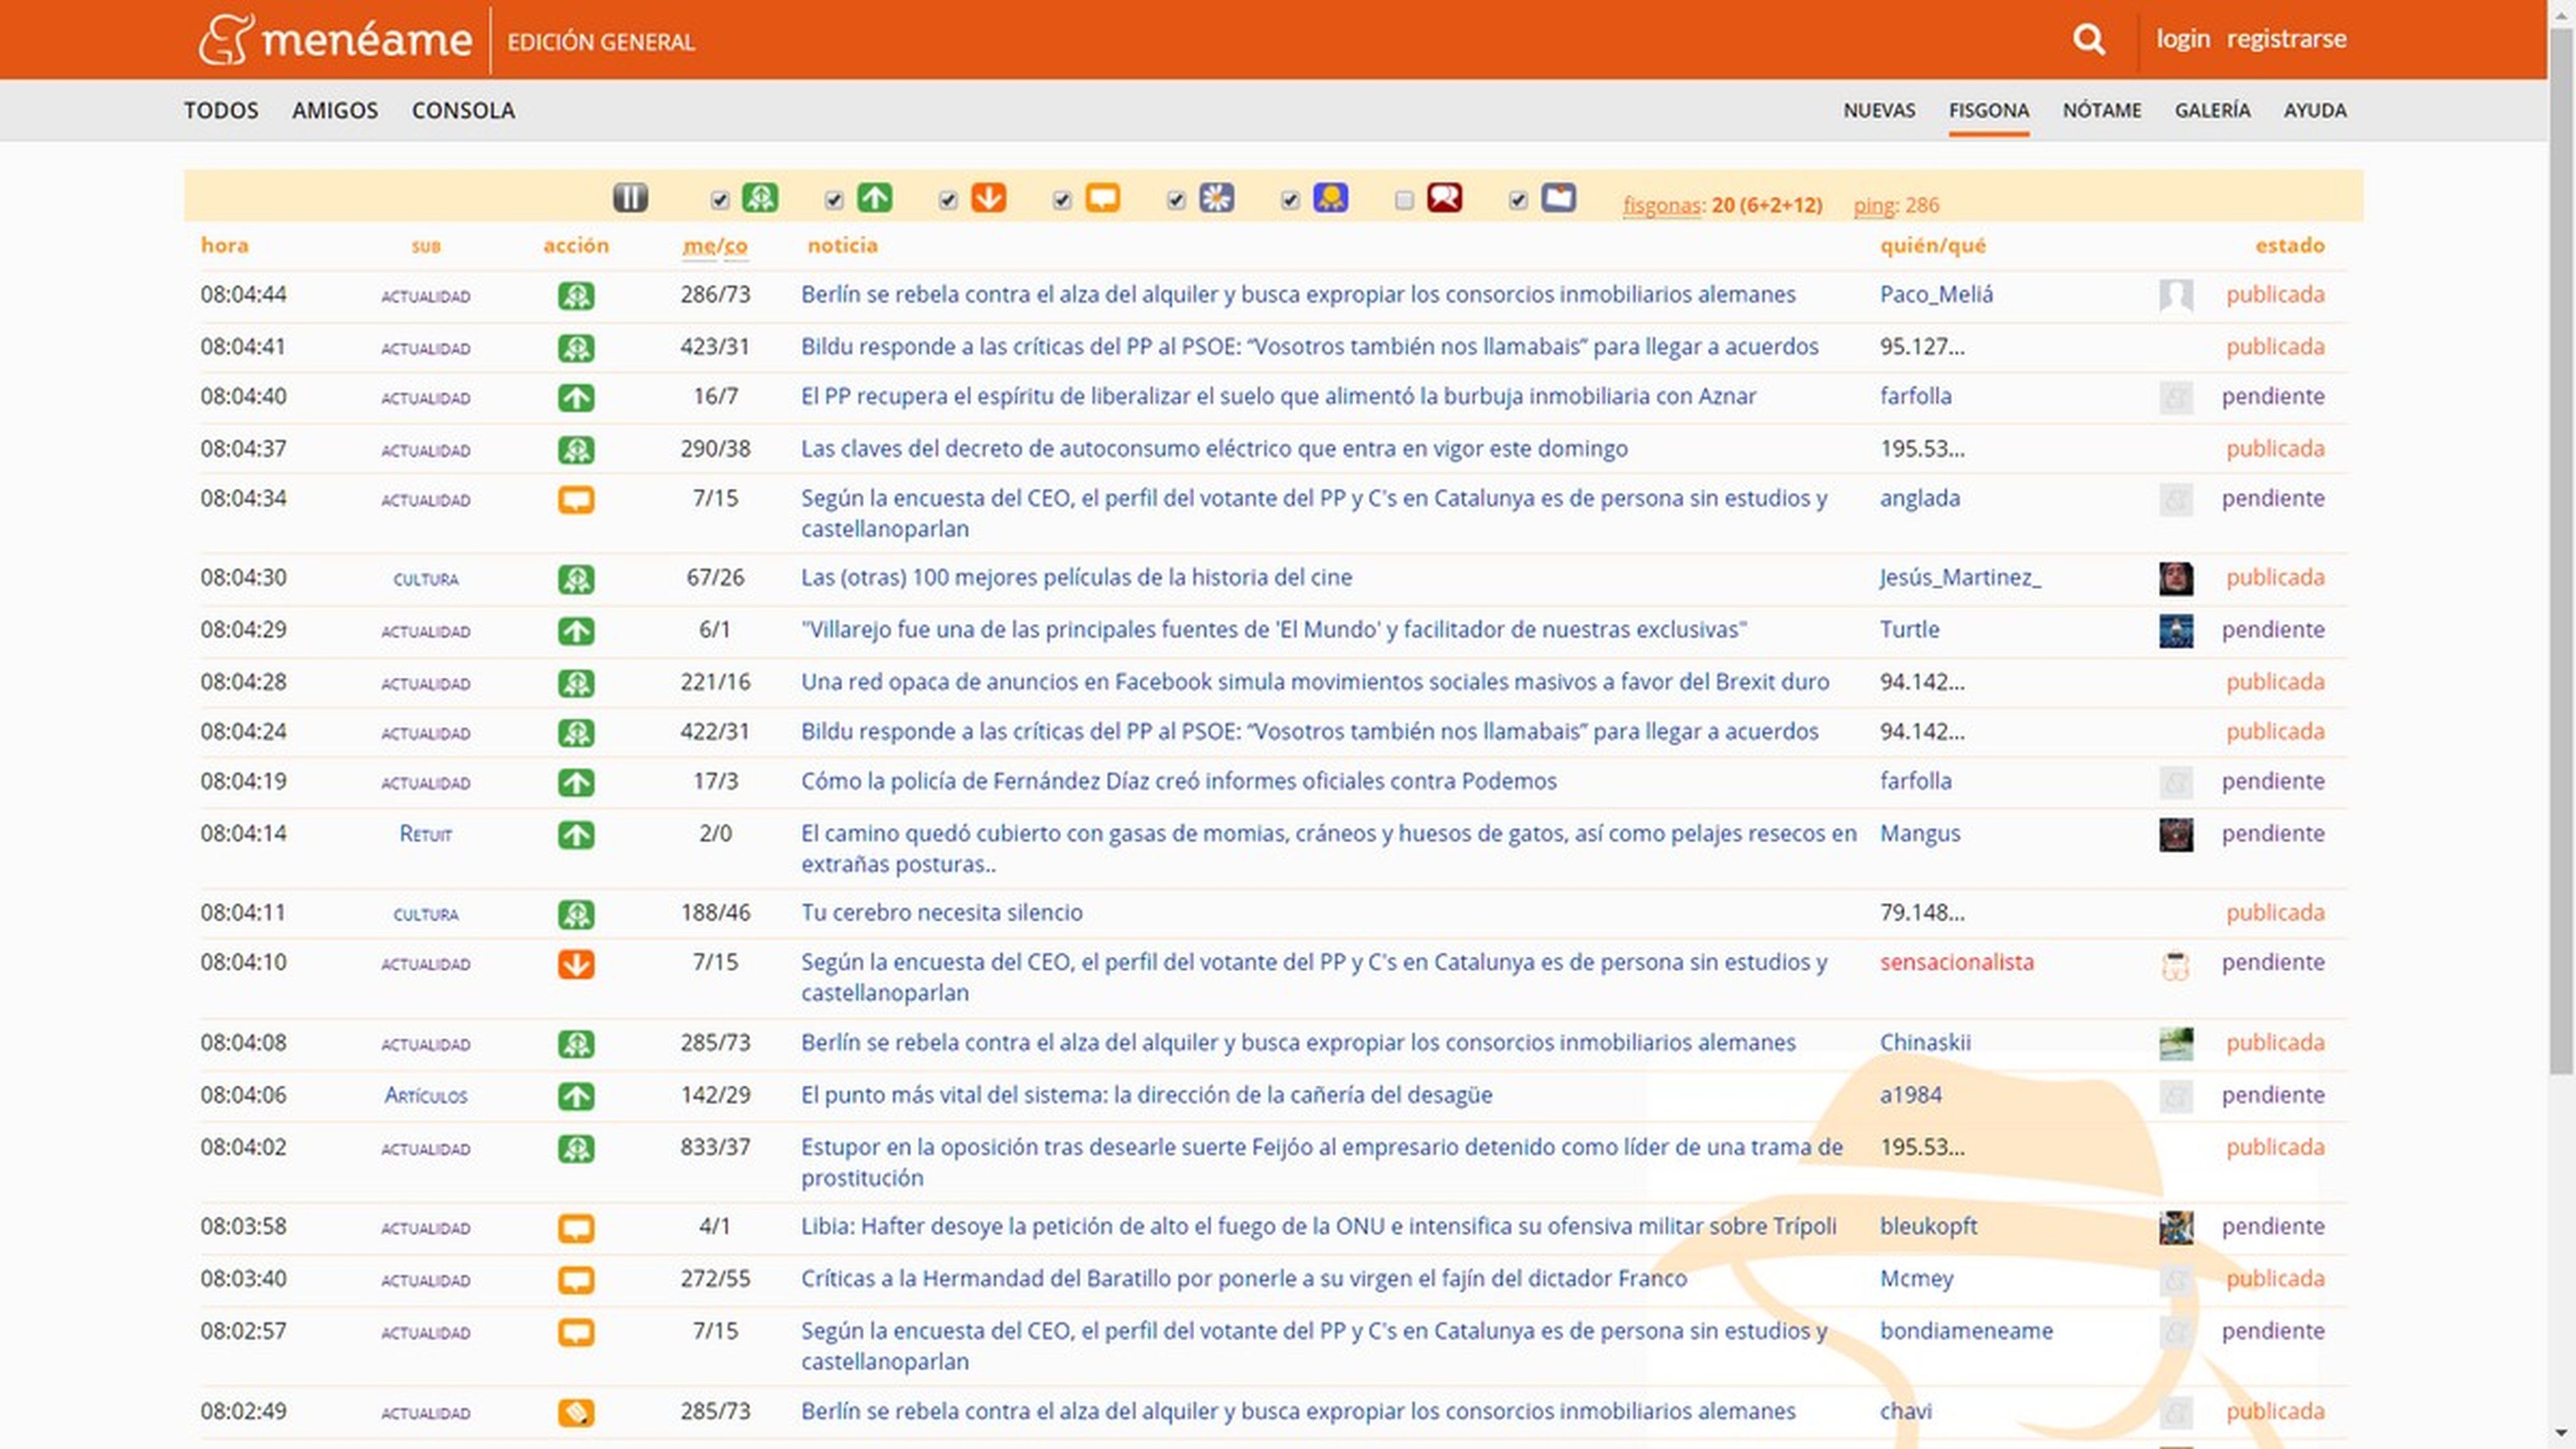
Task: Click bleukopft's avatar thumbnail
Action: [2176, 1227]
